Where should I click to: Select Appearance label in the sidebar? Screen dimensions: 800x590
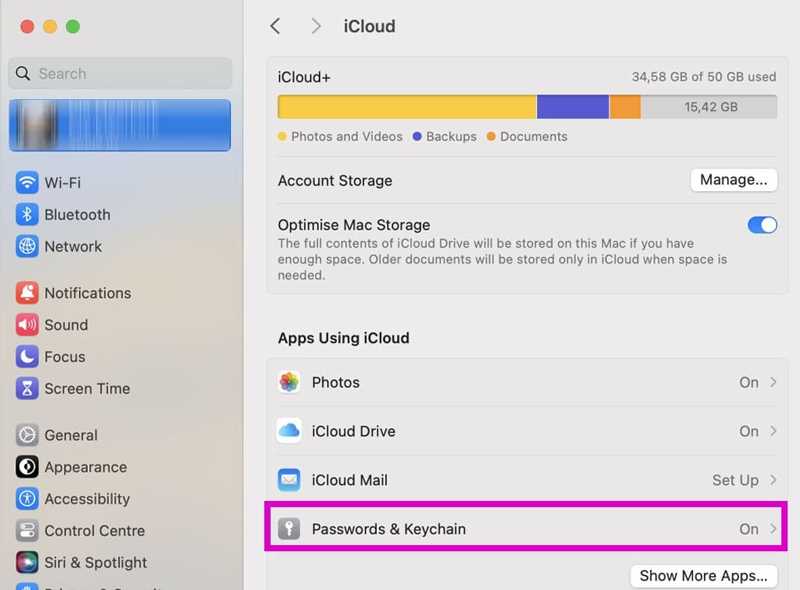[x=86, y=467]
